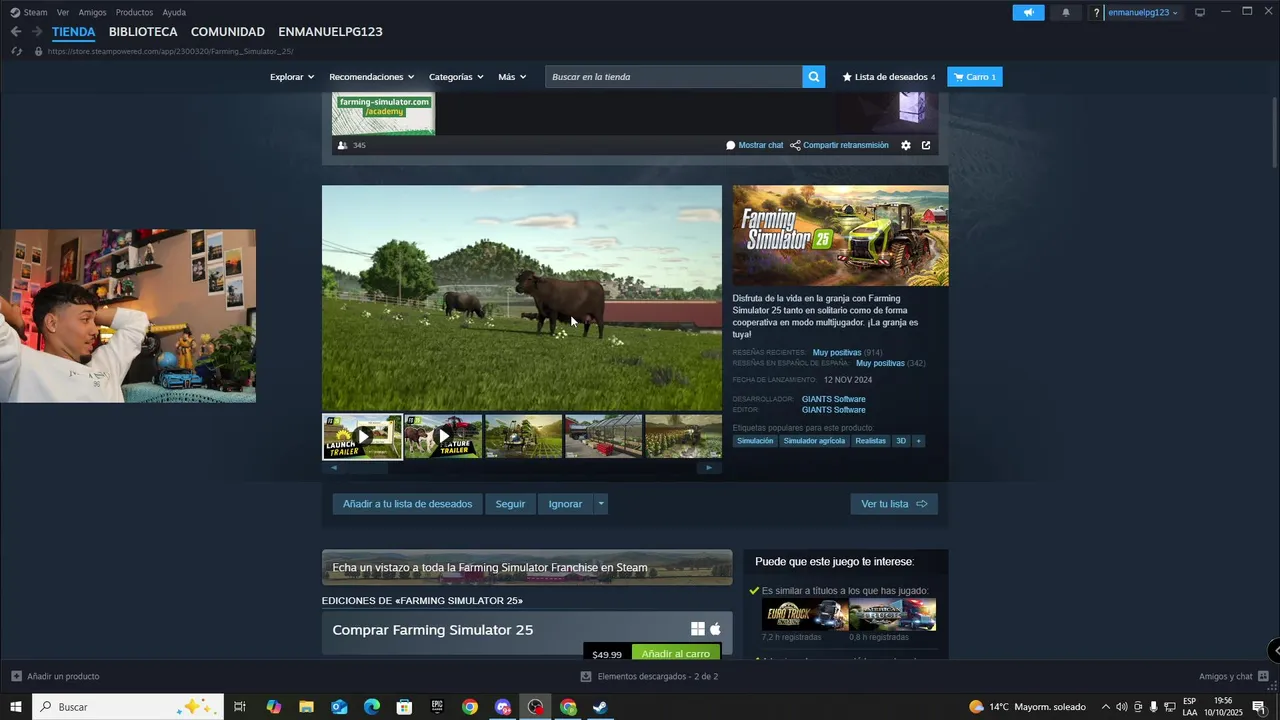Open the broadcast settings gear

(x=906, y=145)
